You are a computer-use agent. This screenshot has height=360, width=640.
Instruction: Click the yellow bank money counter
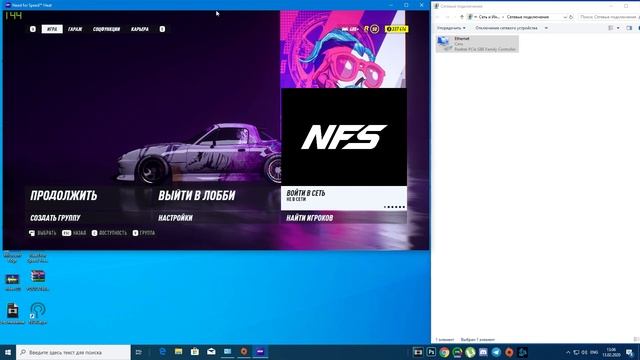(x=397, y=29)
